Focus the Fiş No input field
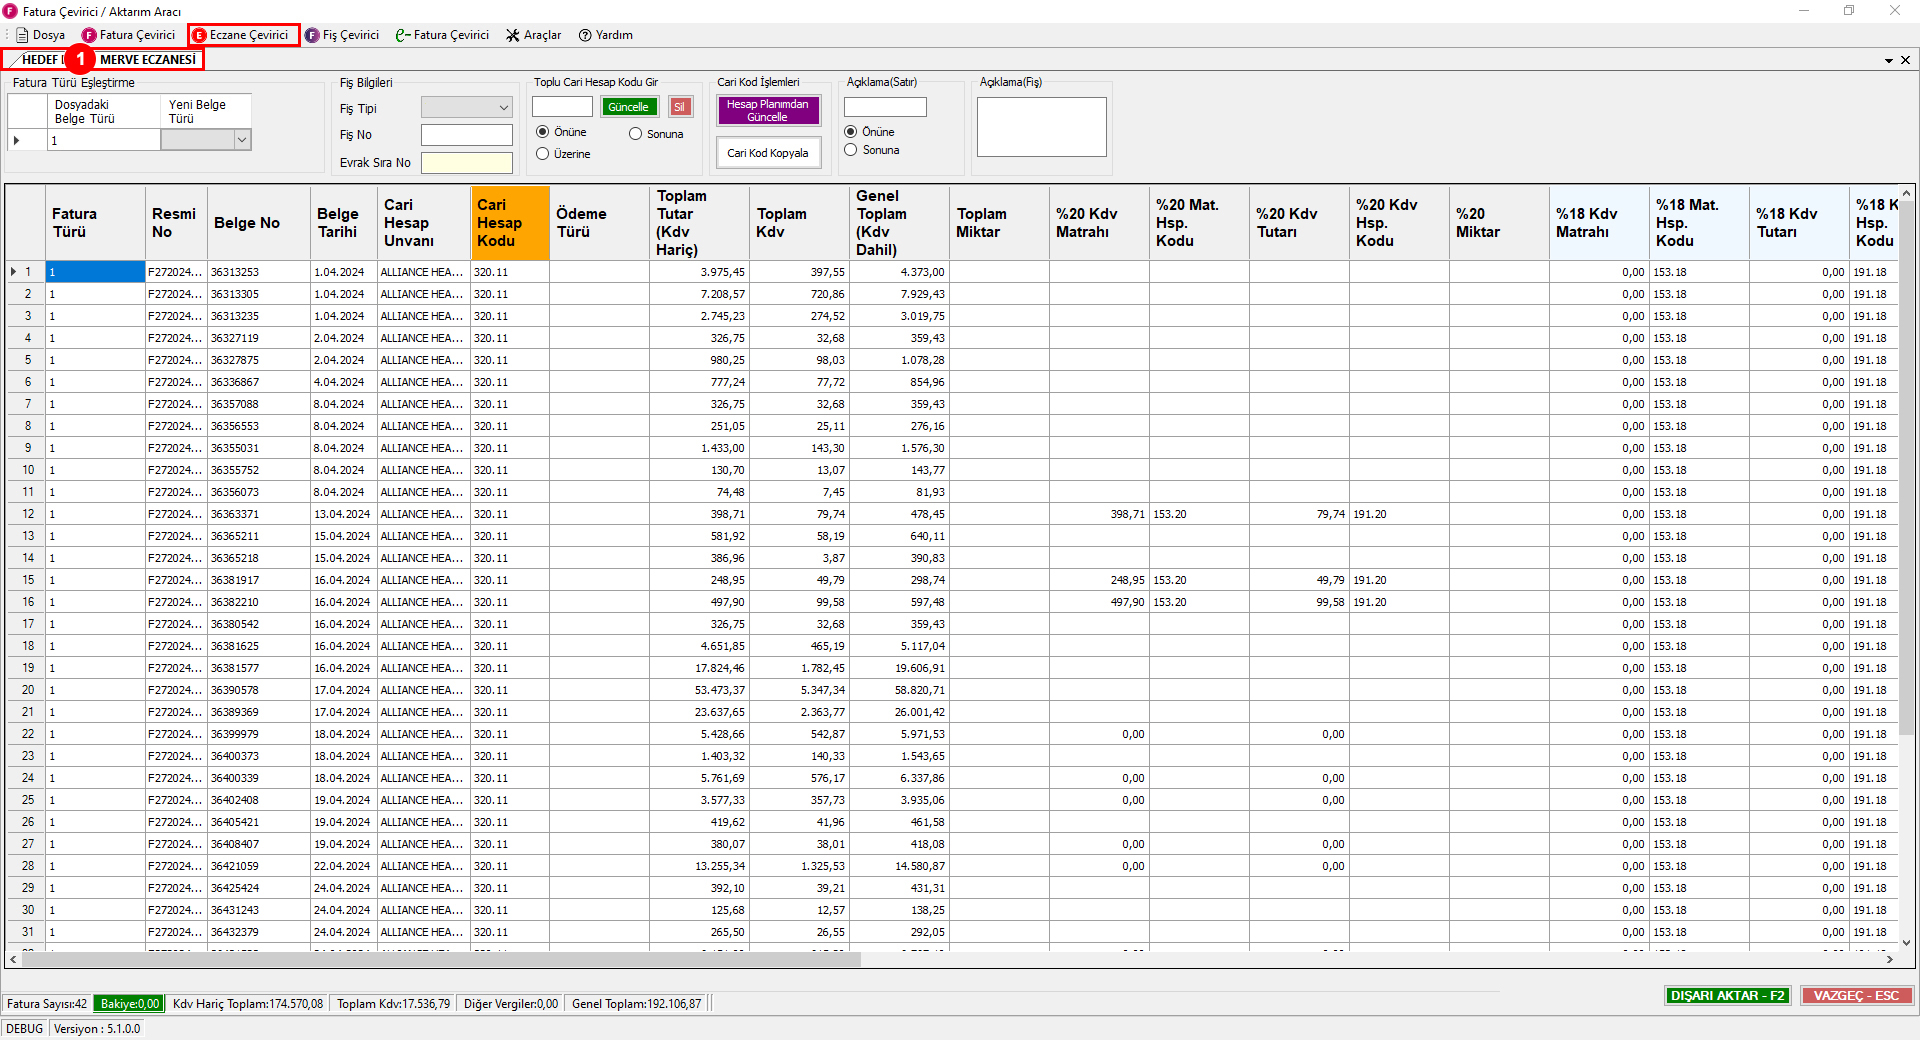 coord(466,135)
